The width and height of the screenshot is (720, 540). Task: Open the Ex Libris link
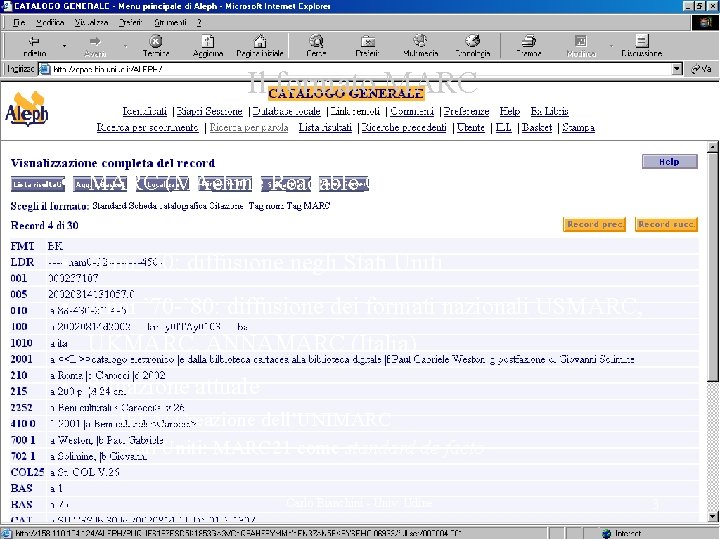tap(549, 111)
